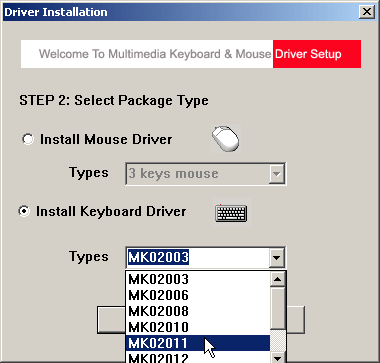Click the MK02003 keyboard type text field
The image size is (380, 363).
pos(198,257)
